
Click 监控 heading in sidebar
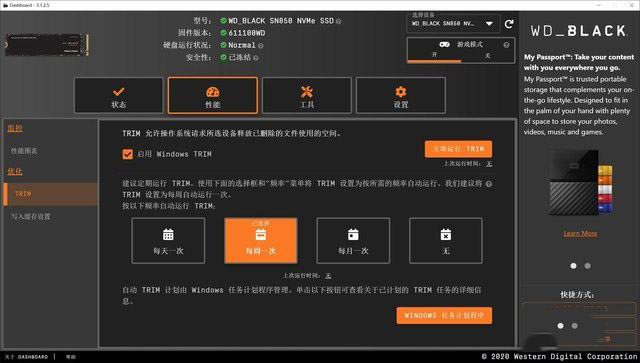pos(15,128)
